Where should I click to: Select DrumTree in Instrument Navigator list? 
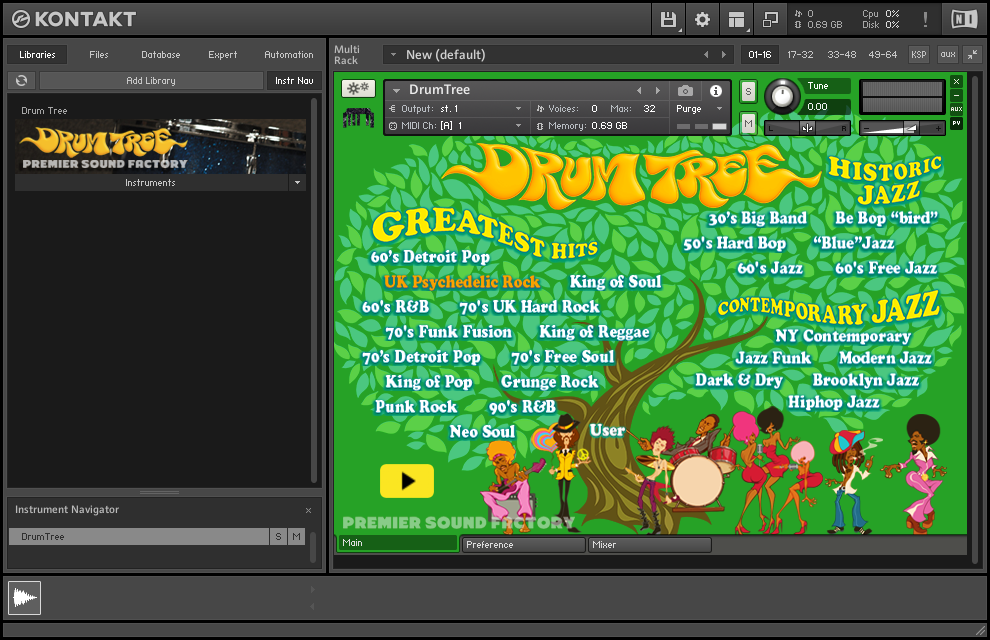[139, 536]
